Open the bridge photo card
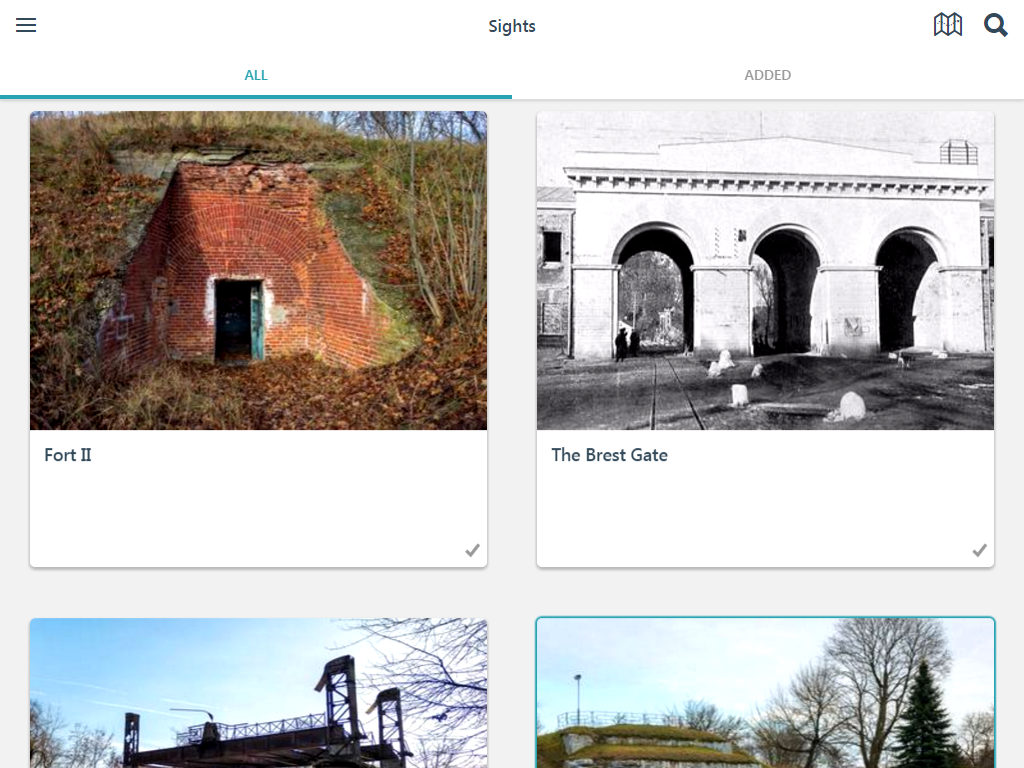Viewport: 1024px width, 768px height. (x=259, y=693)
